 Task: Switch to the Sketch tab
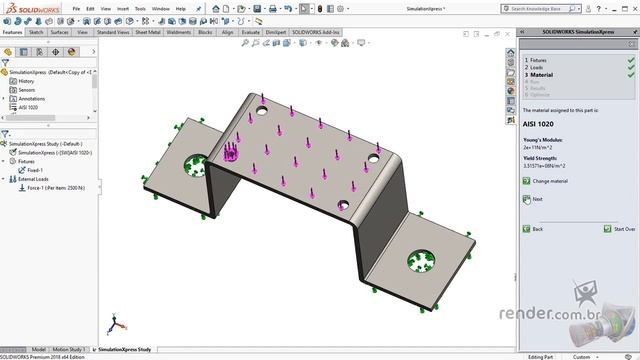[36, 32]
